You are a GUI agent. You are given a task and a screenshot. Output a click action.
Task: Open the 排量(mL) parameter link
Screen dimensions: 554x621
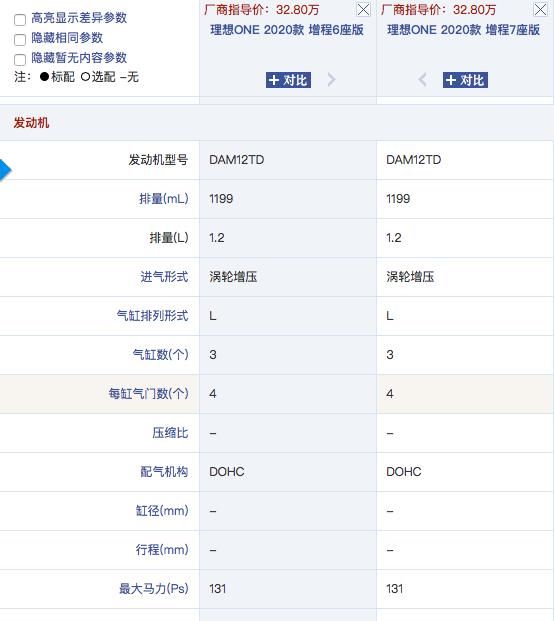[x=164, y=199]
